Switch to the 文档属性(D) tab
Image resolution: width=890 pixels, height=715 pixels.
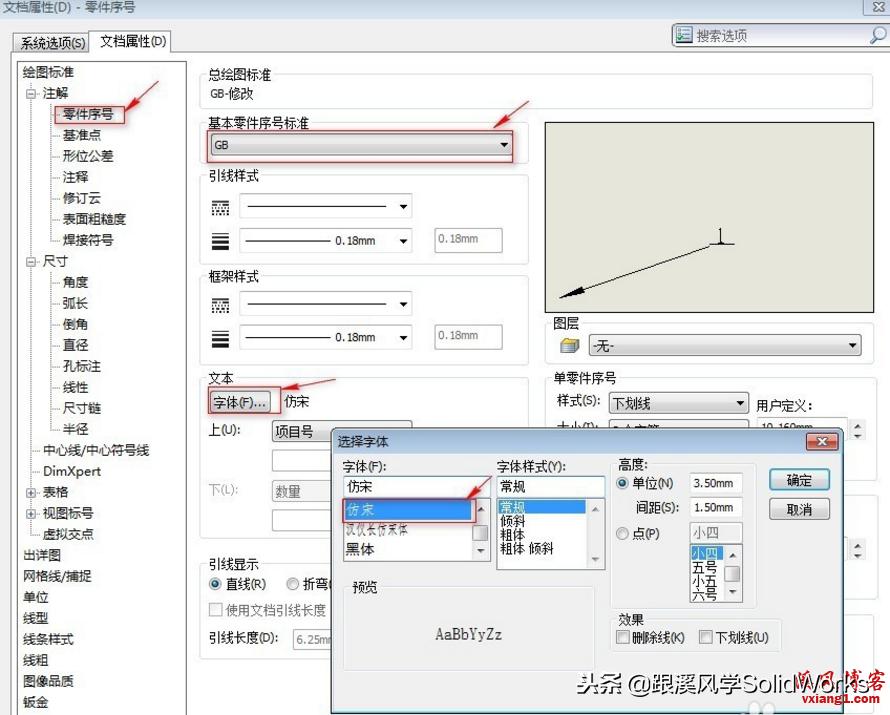coord(131,42)
